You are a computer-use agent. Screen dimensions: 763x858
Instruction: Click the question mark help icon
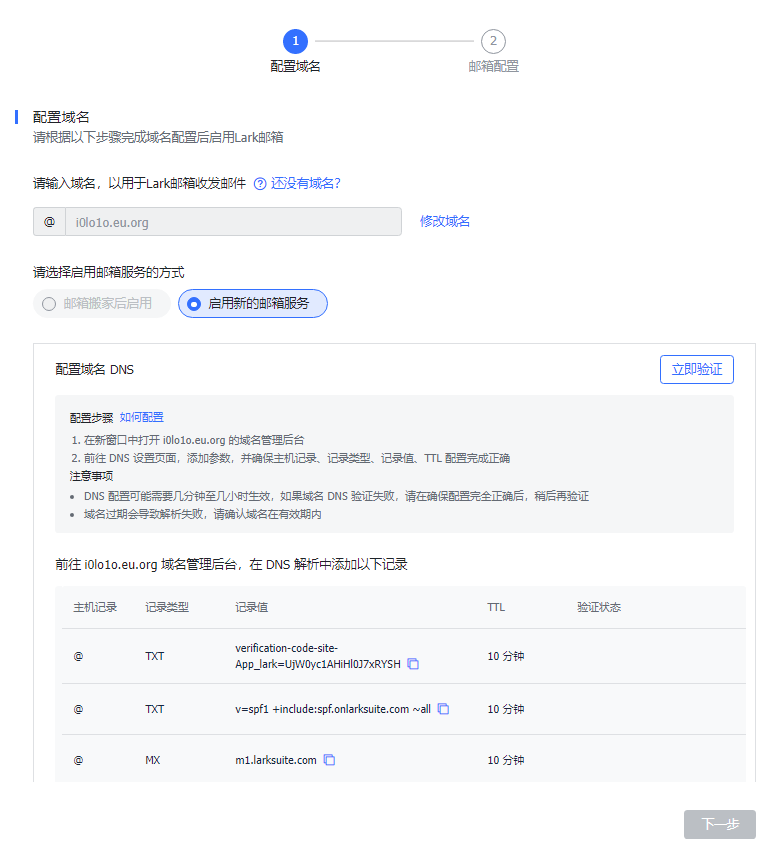click(260, 184)
